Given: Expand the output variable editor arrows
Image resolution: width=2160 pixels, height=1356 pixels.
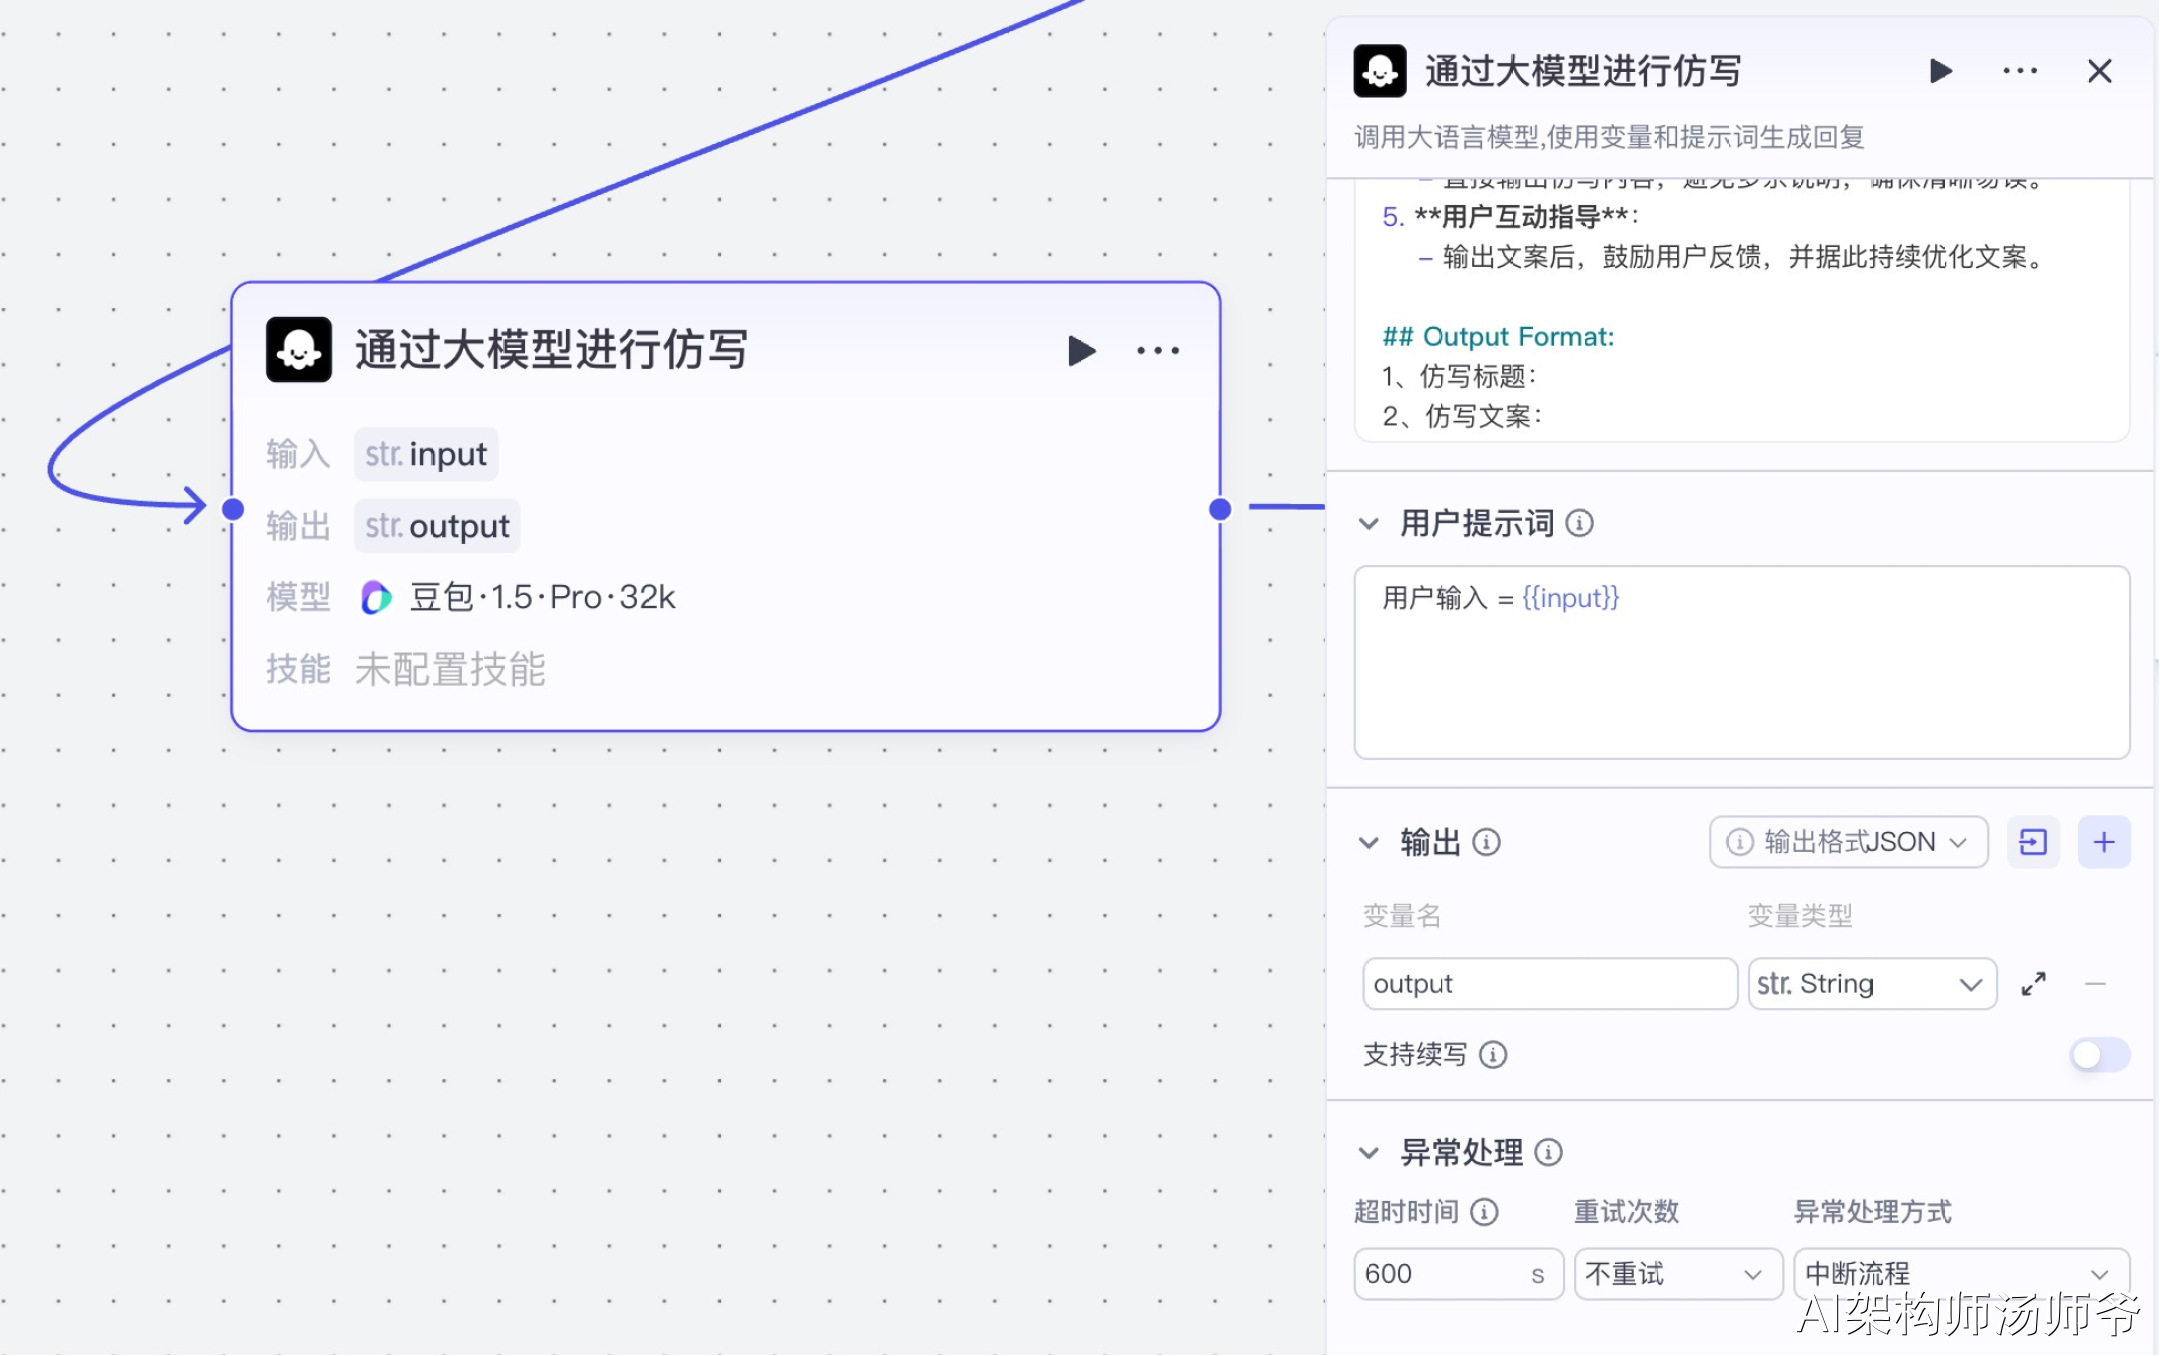Looking at the screenshot, I should tap(2033, 984).
